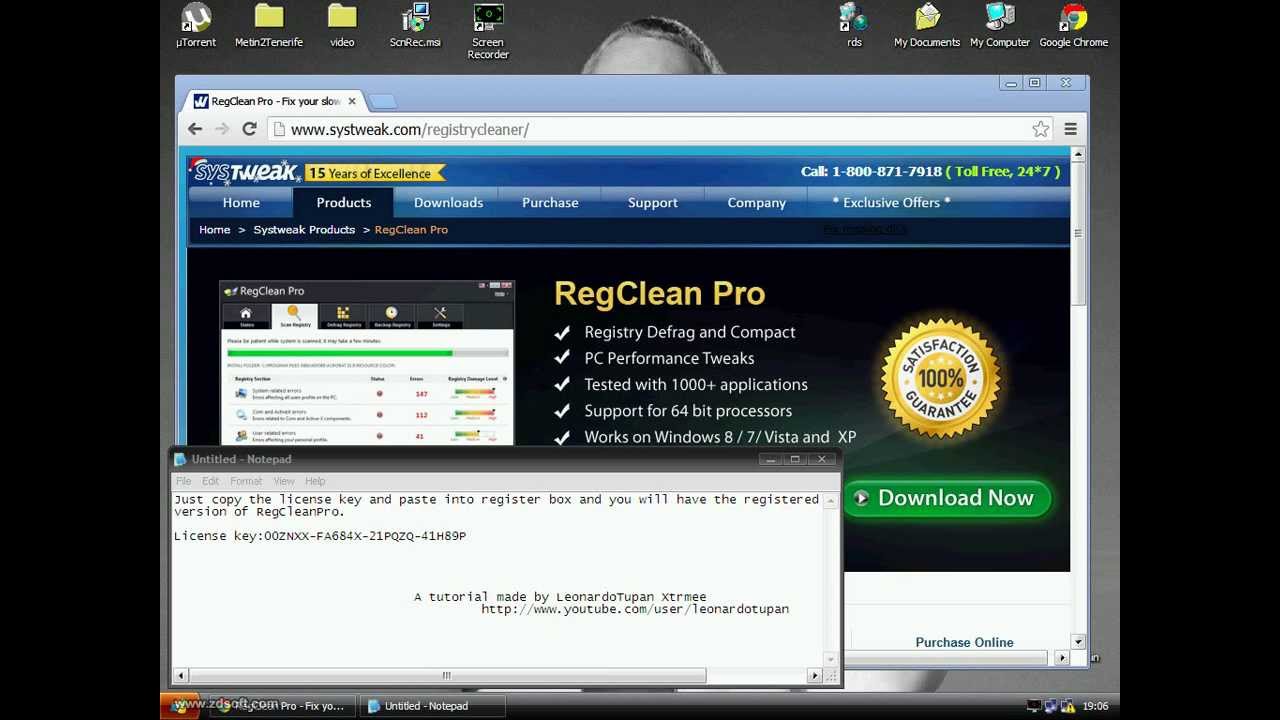
Task: Click the youtube.com/user/leonardotupan text
Action: 635,609
